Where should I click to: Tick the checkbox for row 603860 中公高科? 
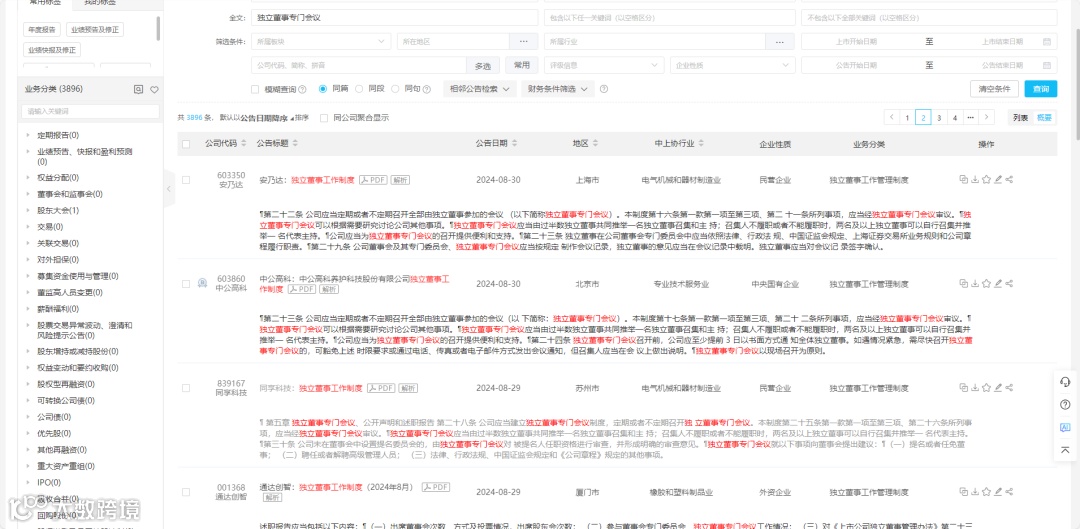tap(186, 284)
